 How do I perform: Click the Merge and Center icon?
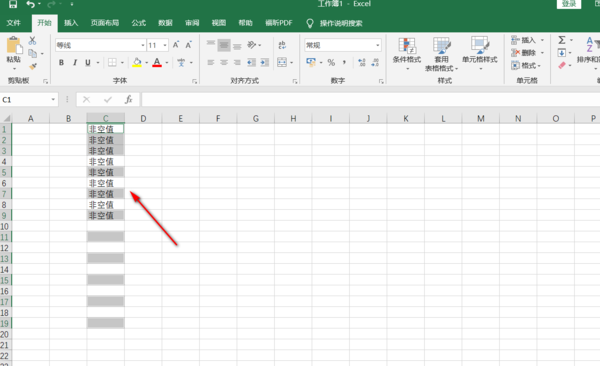tap(282, 62)
